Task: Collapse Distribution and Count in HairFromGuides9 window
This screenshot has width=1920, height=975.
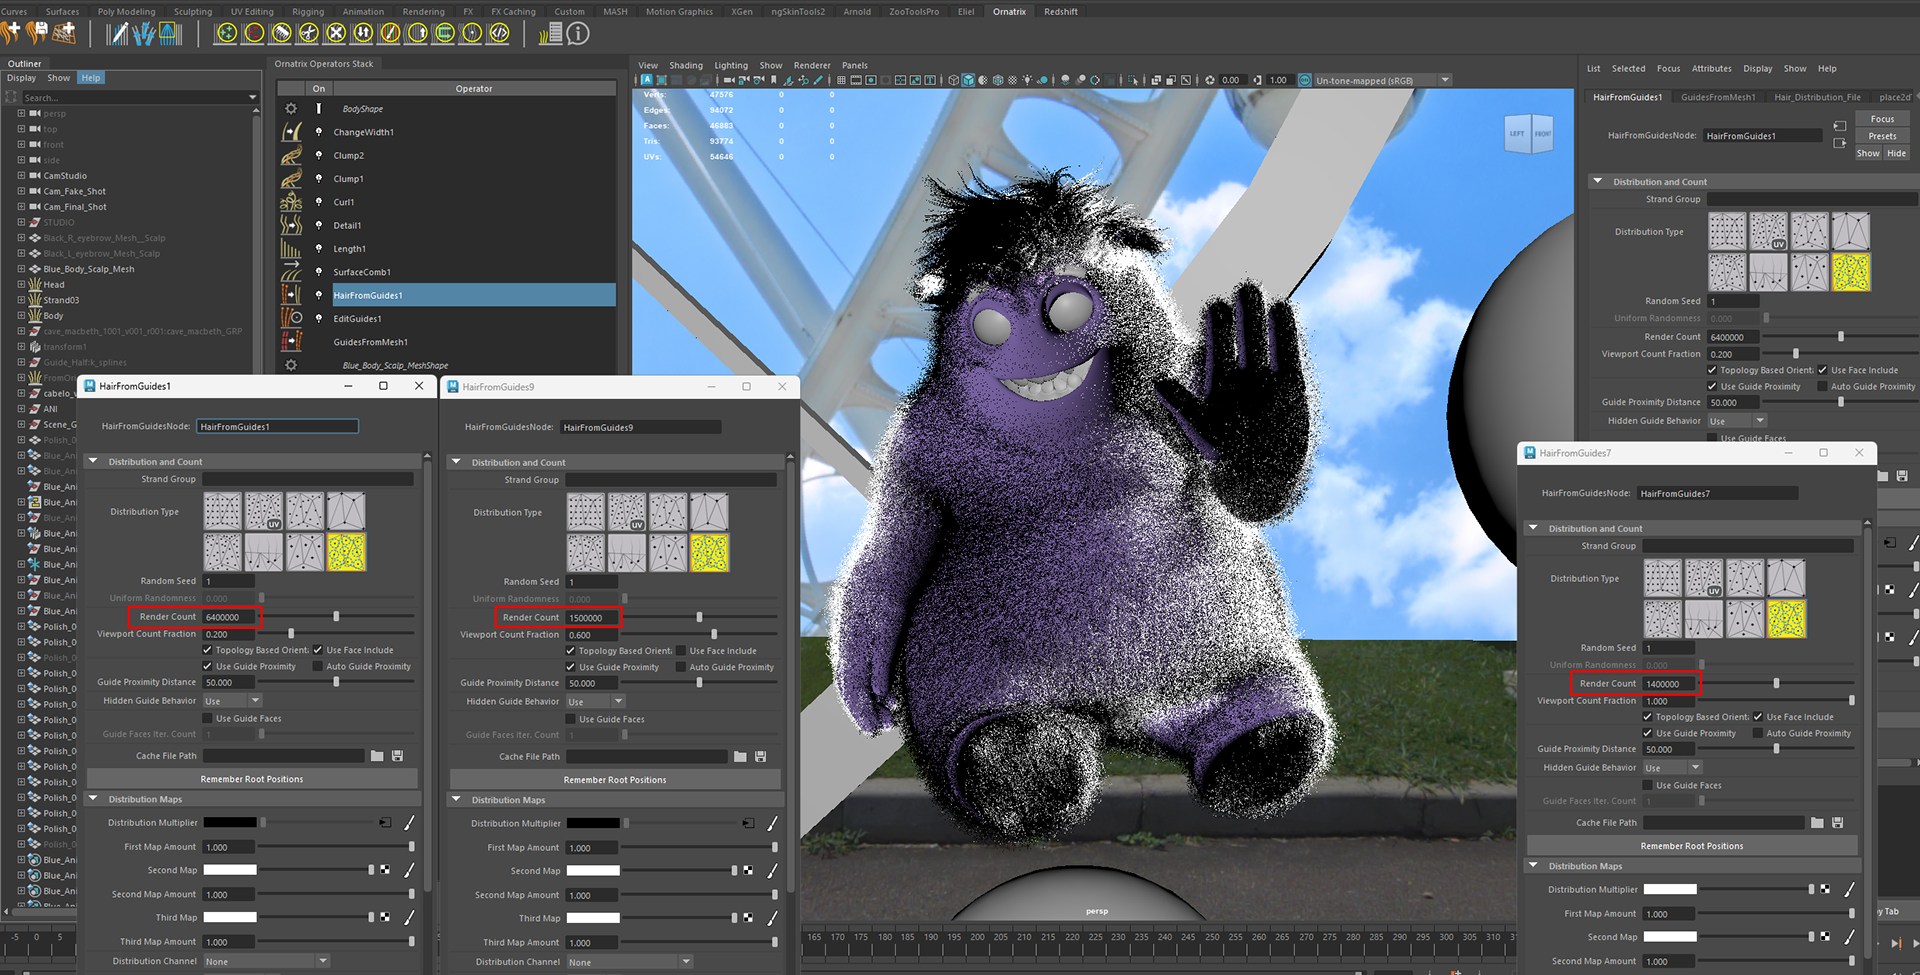Action: (457, 462)
